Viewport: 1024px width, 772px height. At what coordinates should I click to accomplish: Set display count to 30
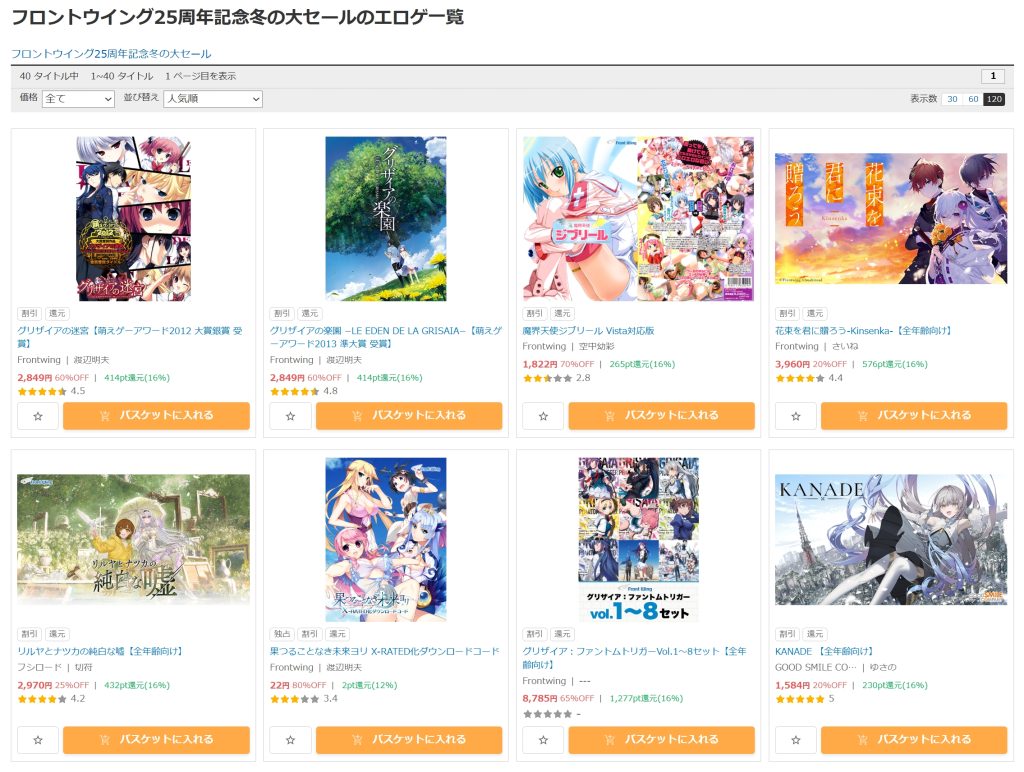[x=952, y=99]
